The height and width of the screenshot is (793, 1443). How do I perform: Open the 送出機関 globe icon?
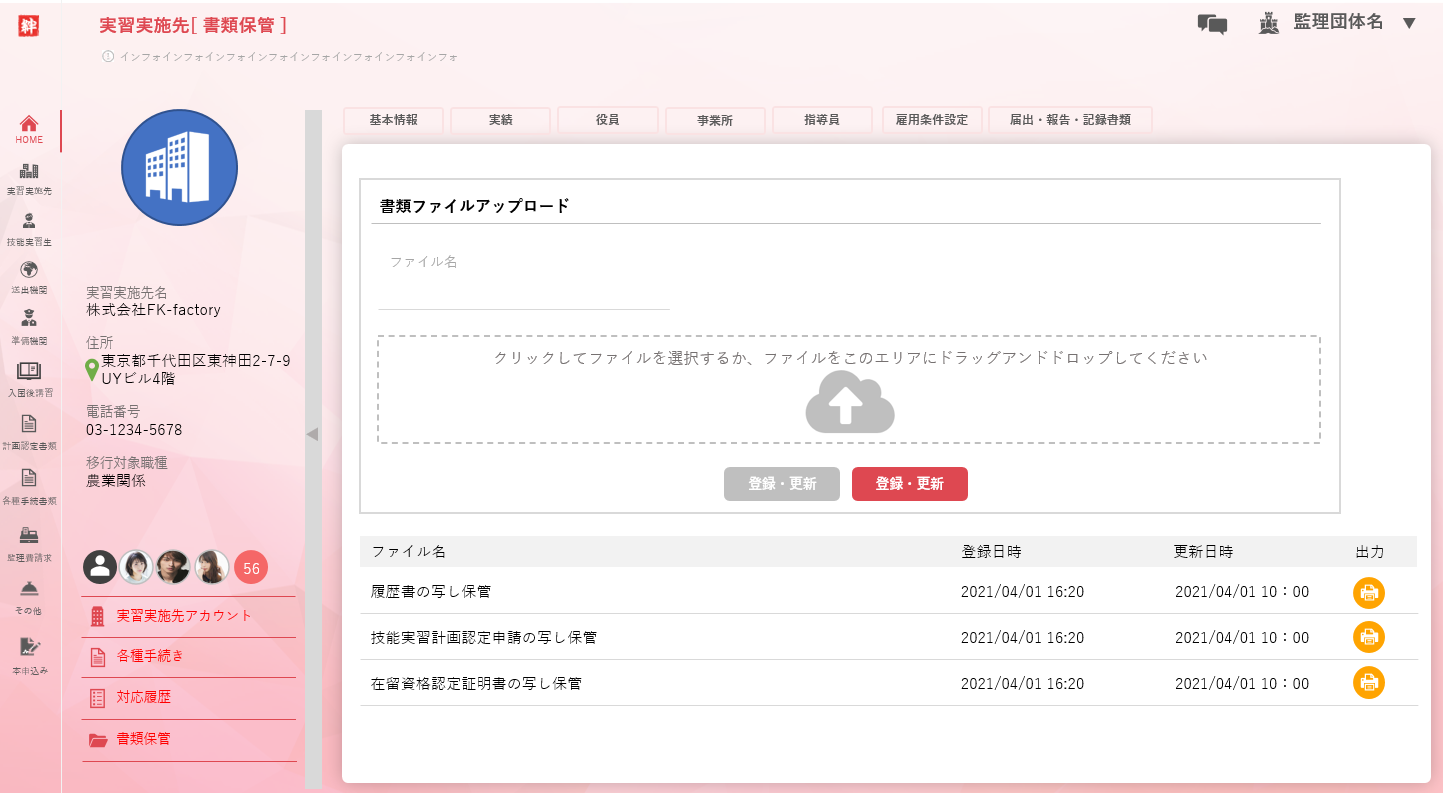(29, 270)
